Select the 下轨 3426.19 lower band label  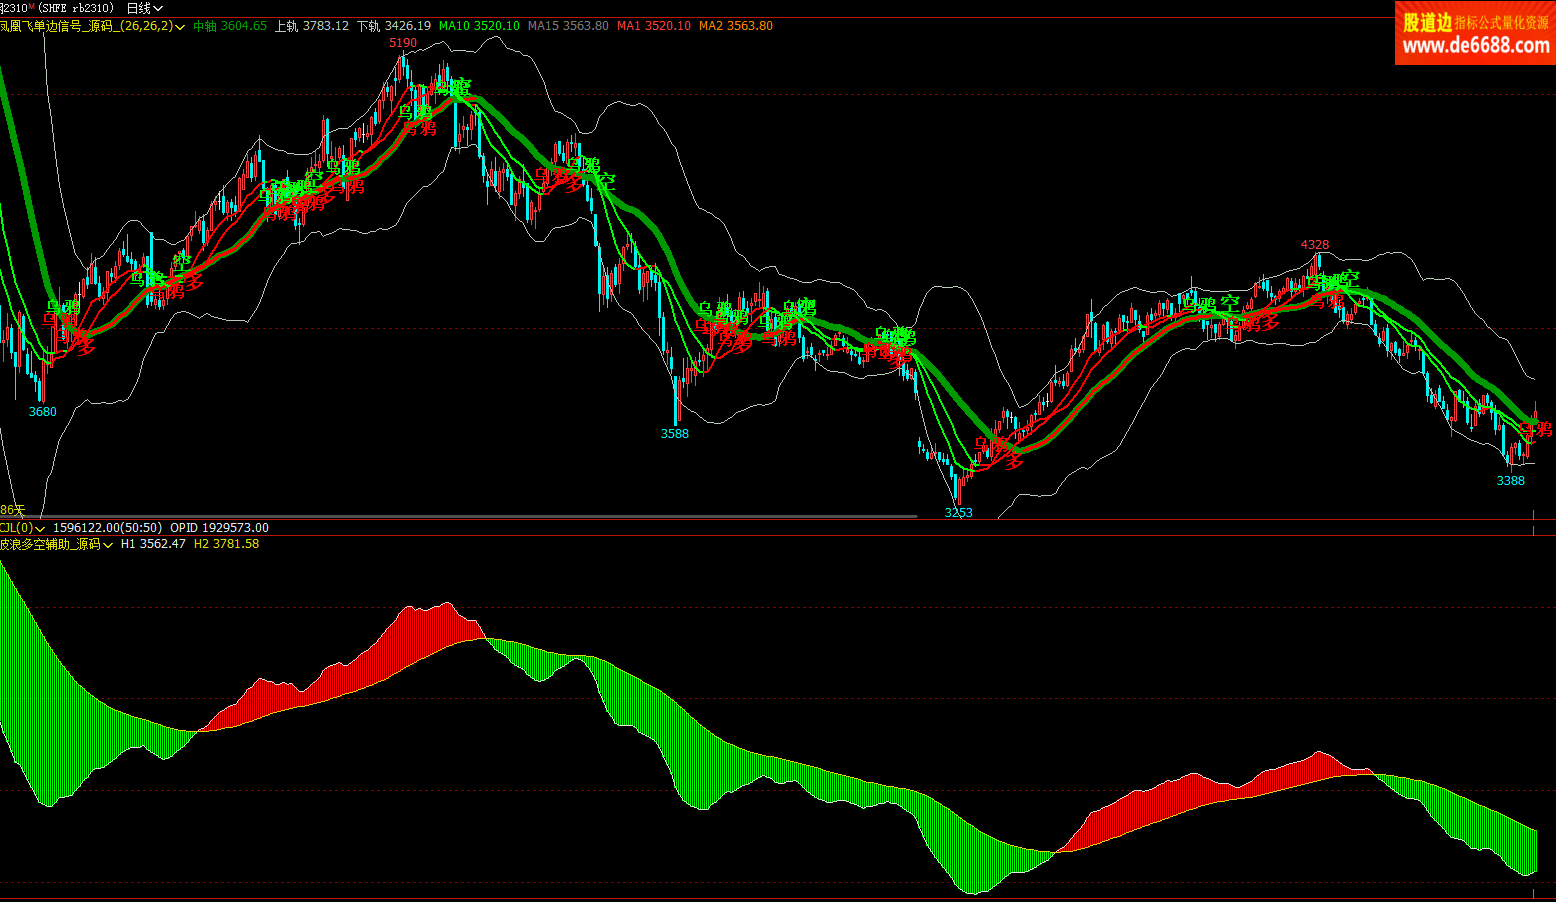[394, 26]
